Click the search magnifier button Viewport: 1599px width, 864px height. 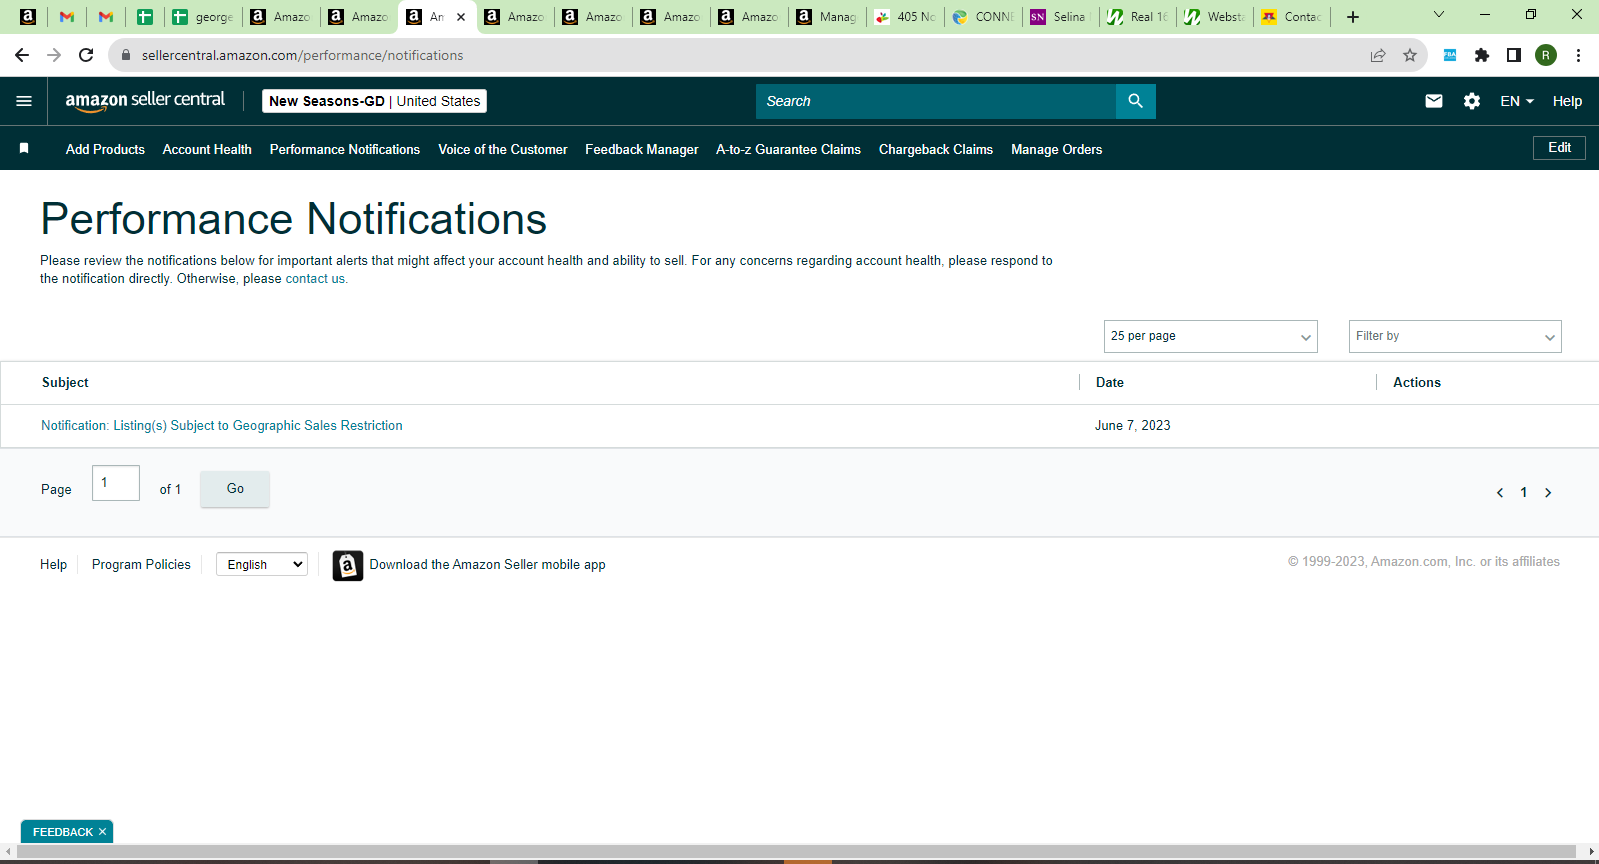click(x=1135, y=101)
